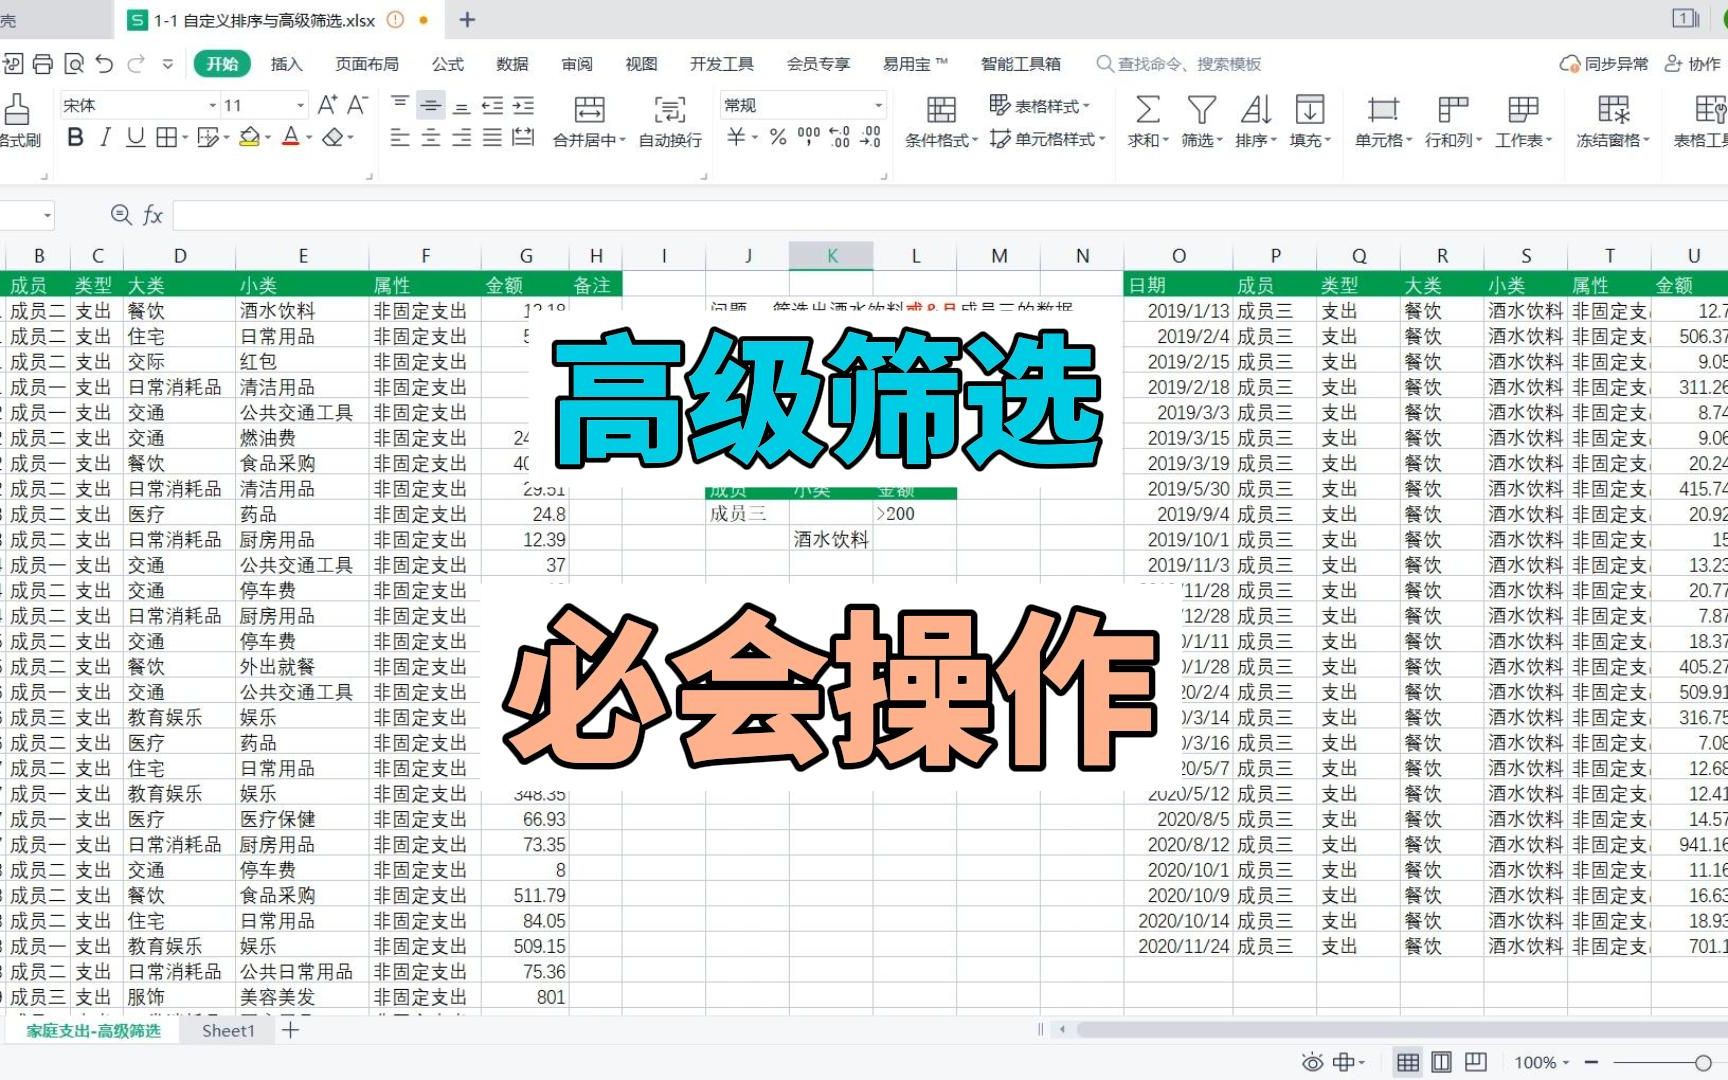Screen dimensions: 1728x1080
Task: Increase decimal places
Action: pos(840,137)
